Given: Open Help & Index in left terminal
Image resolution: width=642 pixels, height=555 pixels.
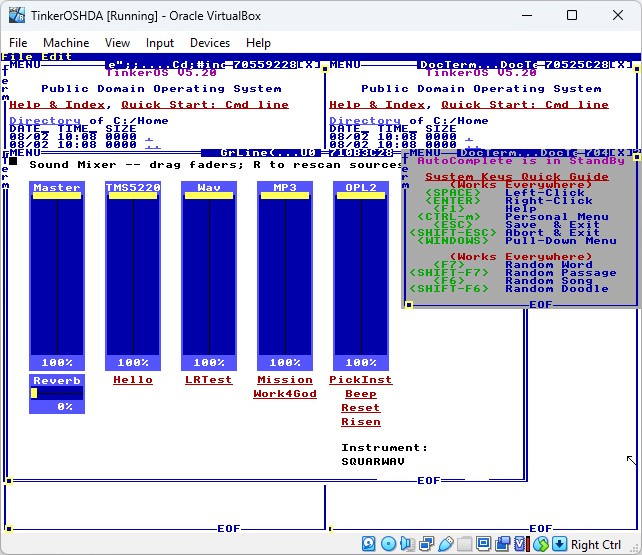Looking at the screenshot, I should pyautogui.click(x=57, y=105).
